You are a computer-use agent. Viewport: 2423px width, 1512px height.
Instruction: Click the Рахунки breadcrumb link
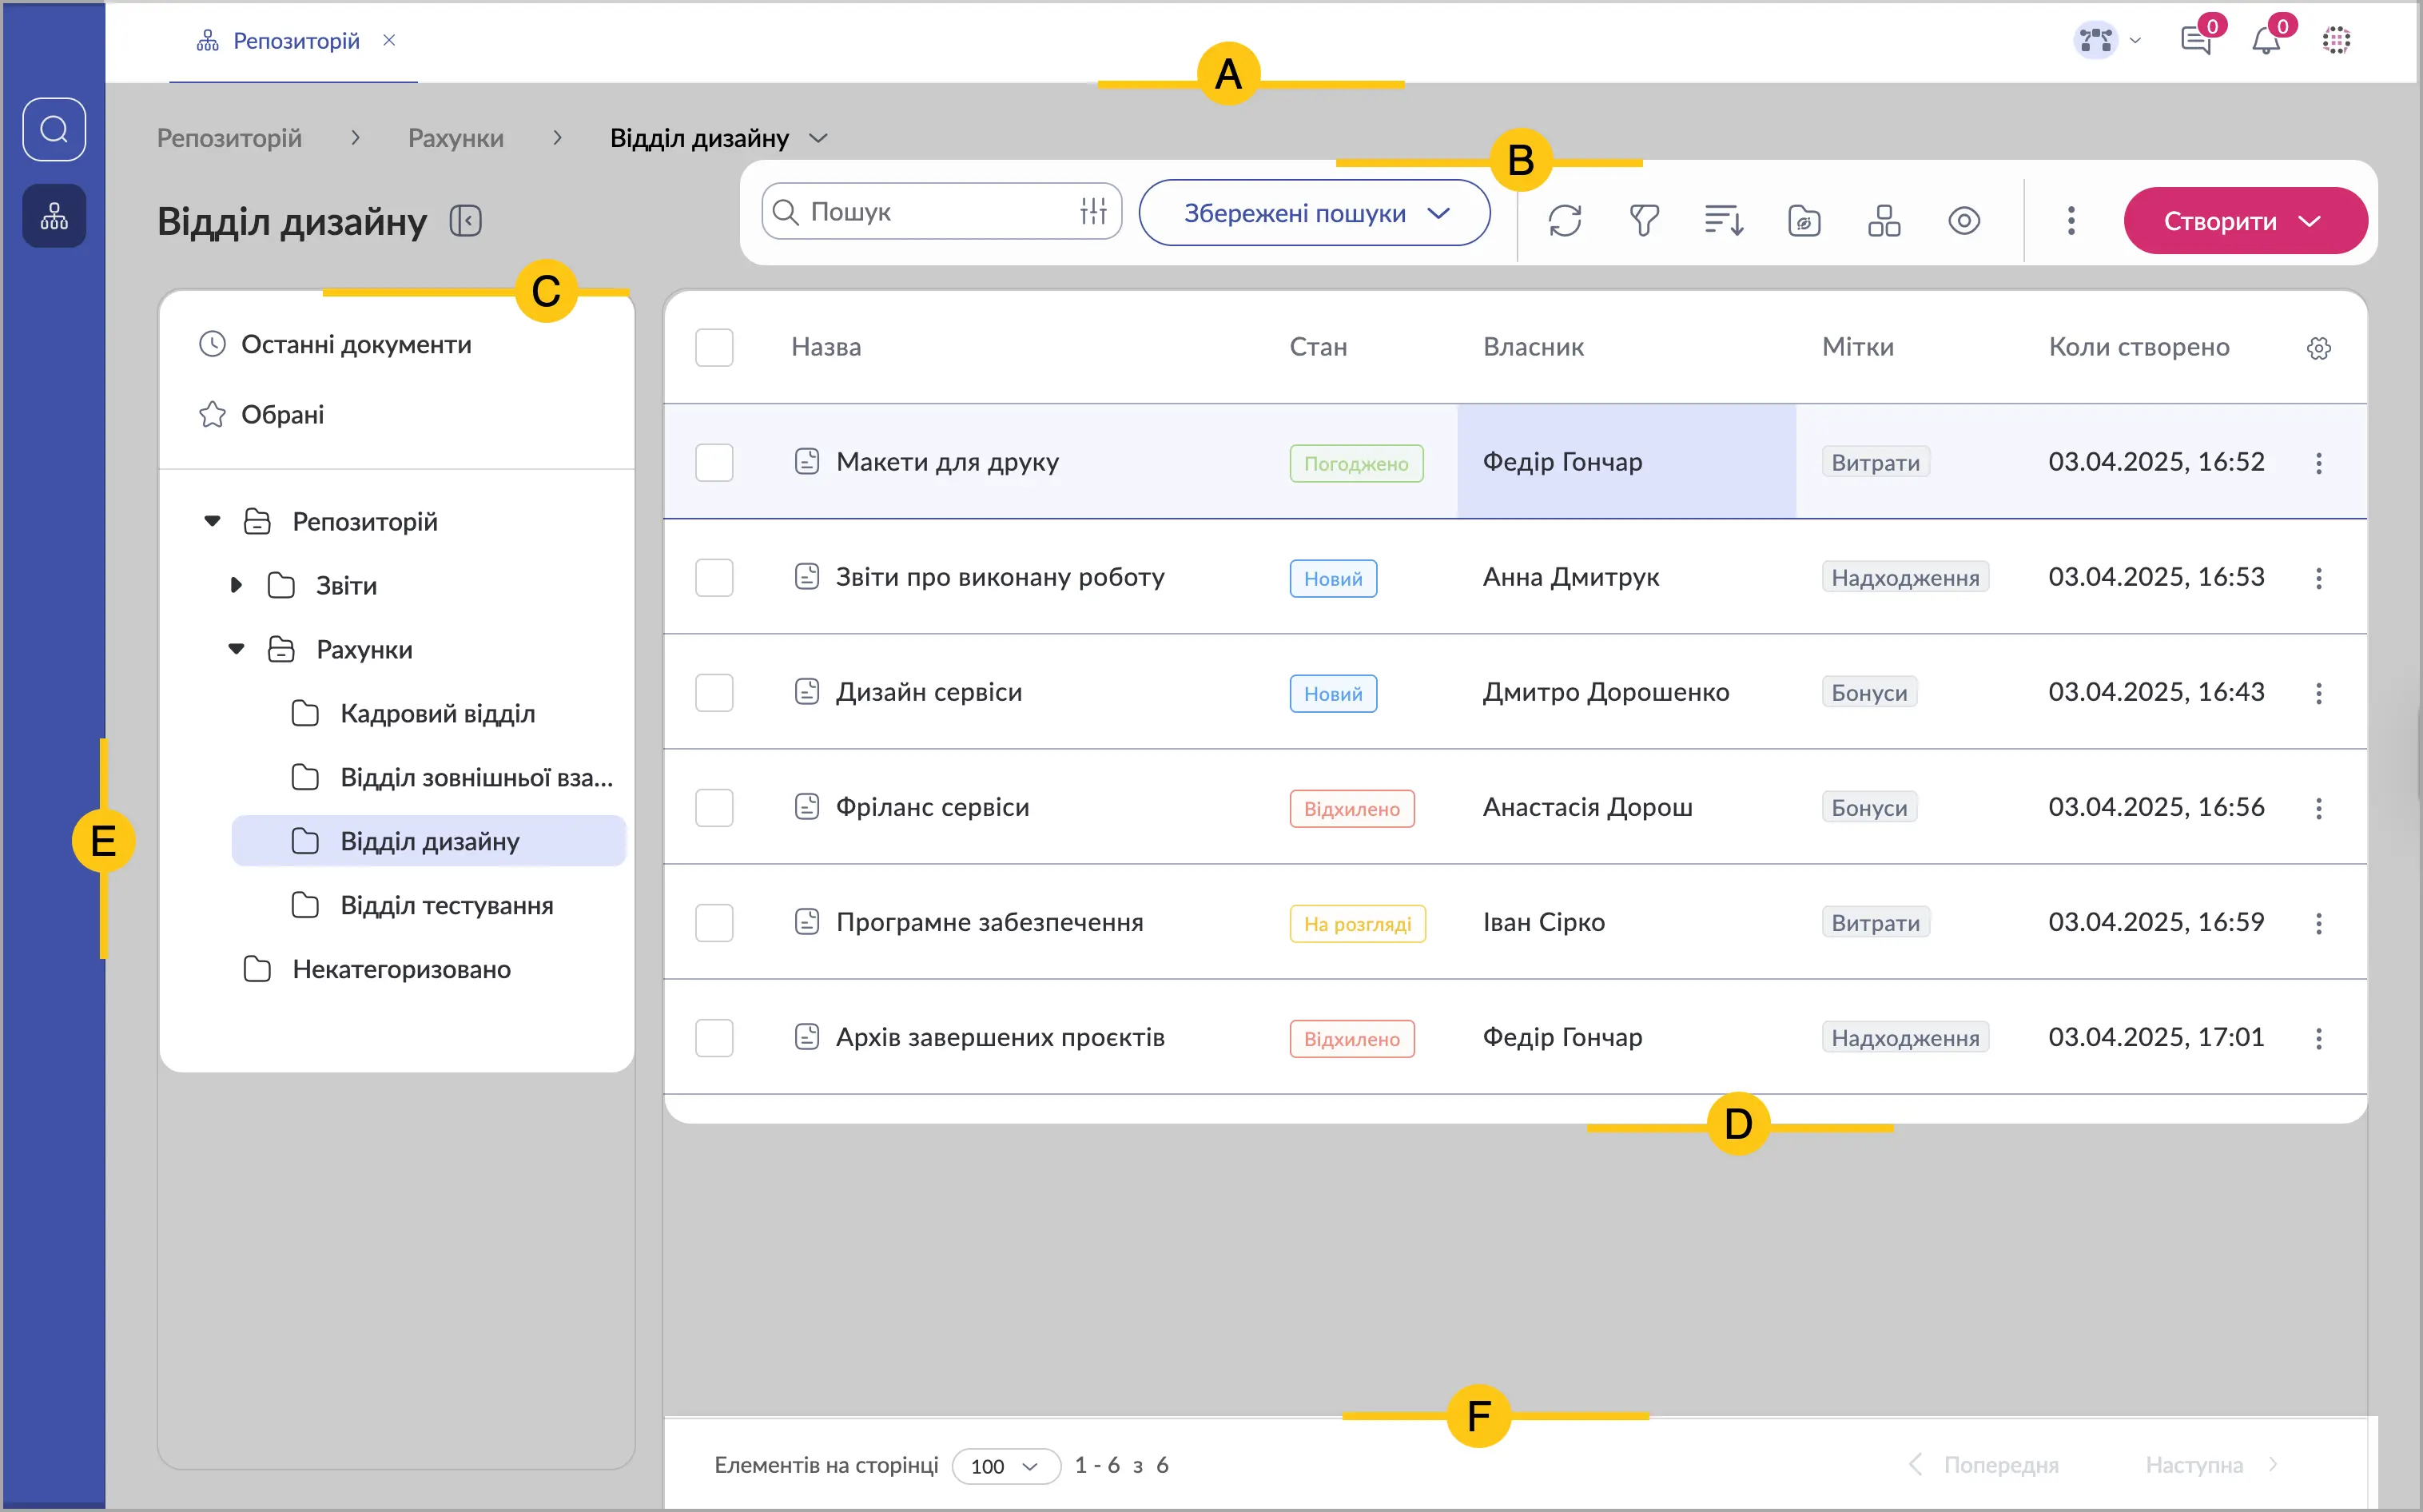455,138
